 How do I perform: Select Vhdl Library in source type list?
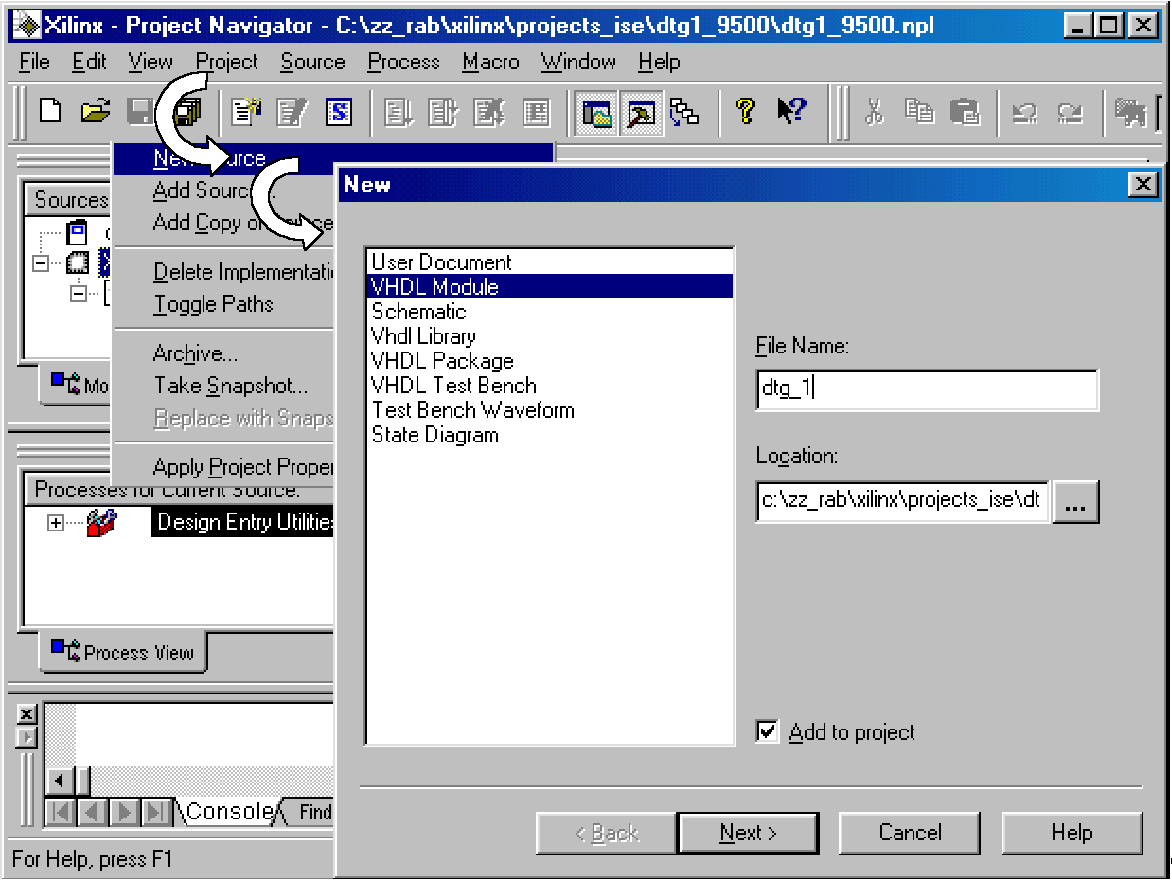[x=549, y=336]
